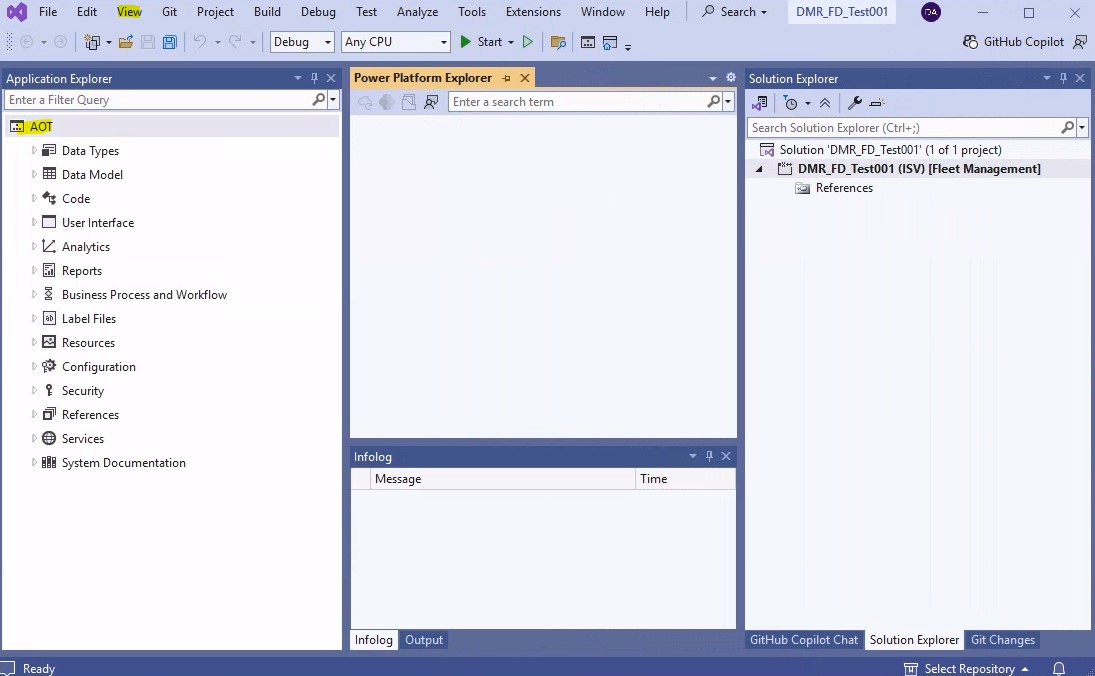1095x676 pixels.
Task: Select System Documentation tree item
Action: 124,463
